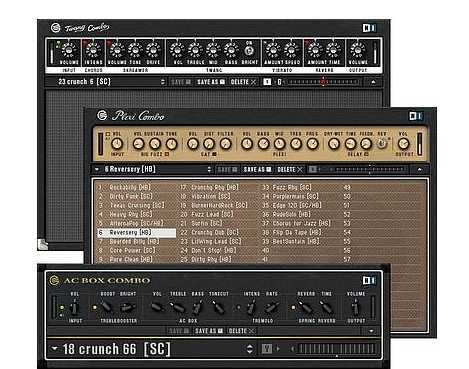The image size is (469, 369).
Task: Toggle Delay on/off box in Plexi Combo
Action: point(366,154)
